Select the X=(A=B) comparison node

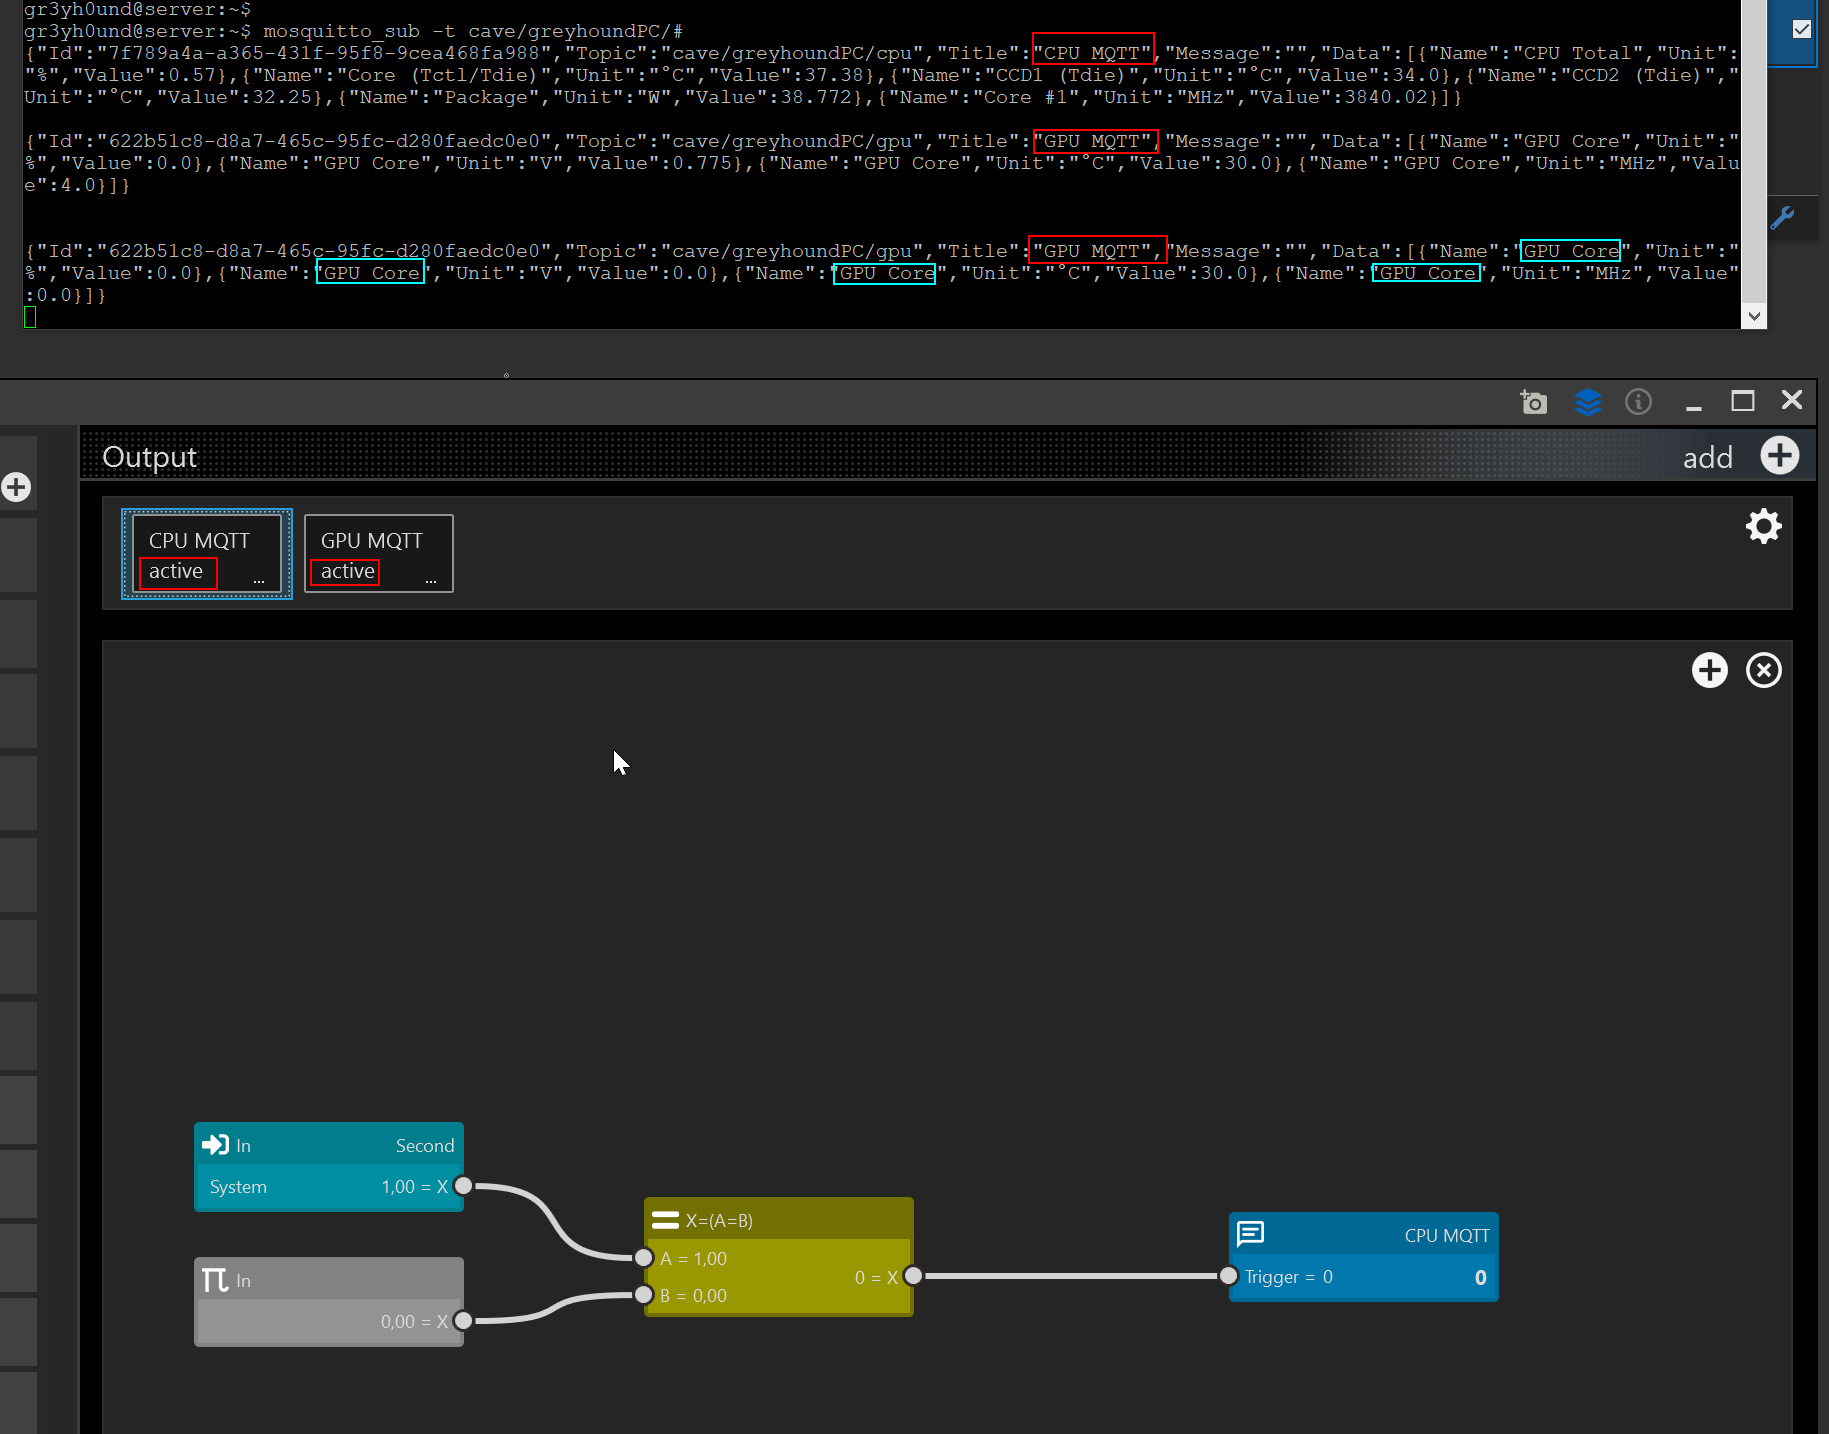(x=778, y=1220)
